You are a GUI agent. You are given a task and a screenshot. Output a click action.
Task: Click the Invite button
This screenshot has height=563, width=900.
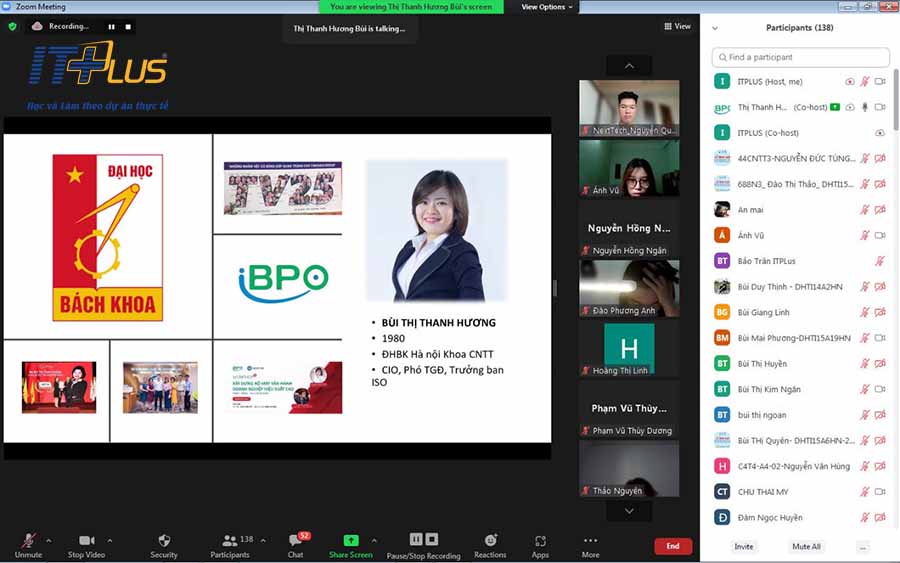click(744, 547)
